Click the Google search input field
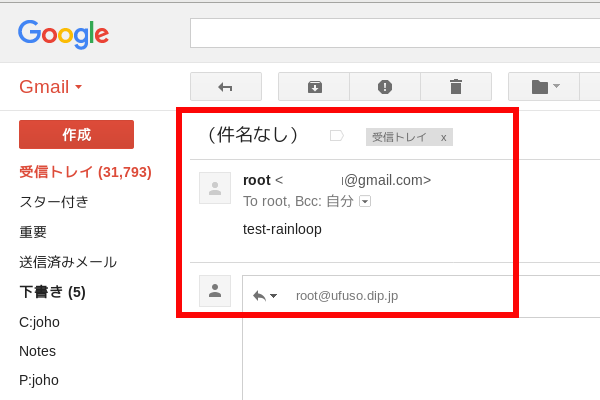600x400 pixels. [x=394, y=33]
